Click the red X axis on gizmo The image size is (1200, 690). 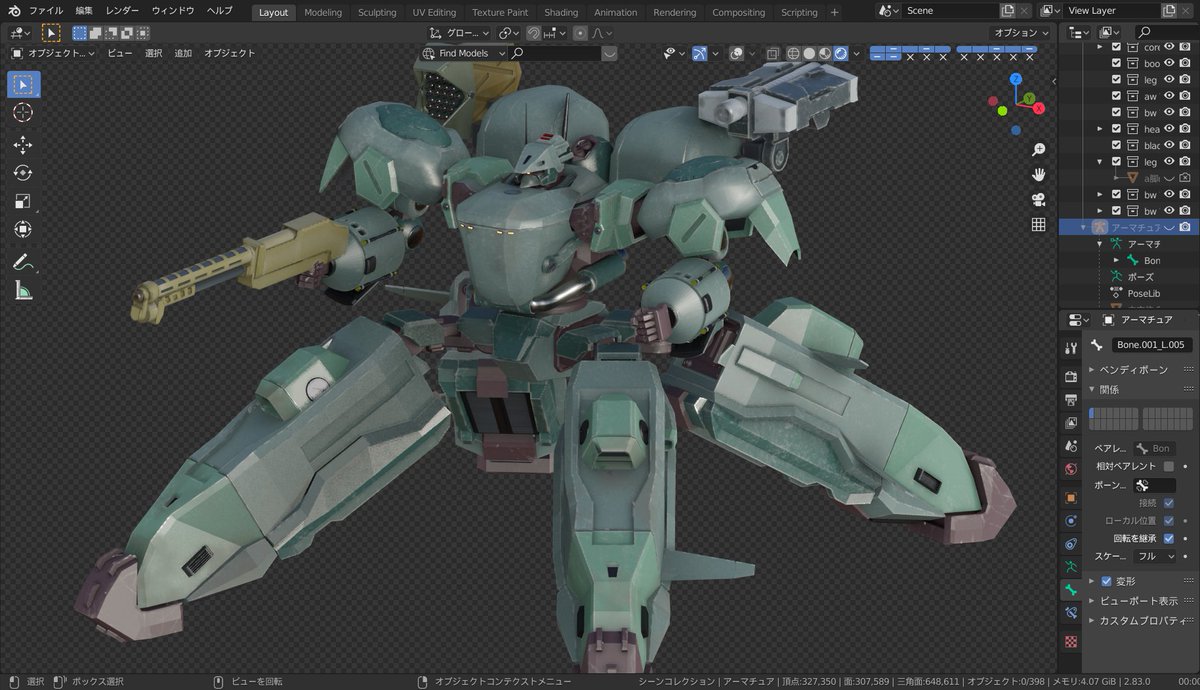click(1039, 108)
